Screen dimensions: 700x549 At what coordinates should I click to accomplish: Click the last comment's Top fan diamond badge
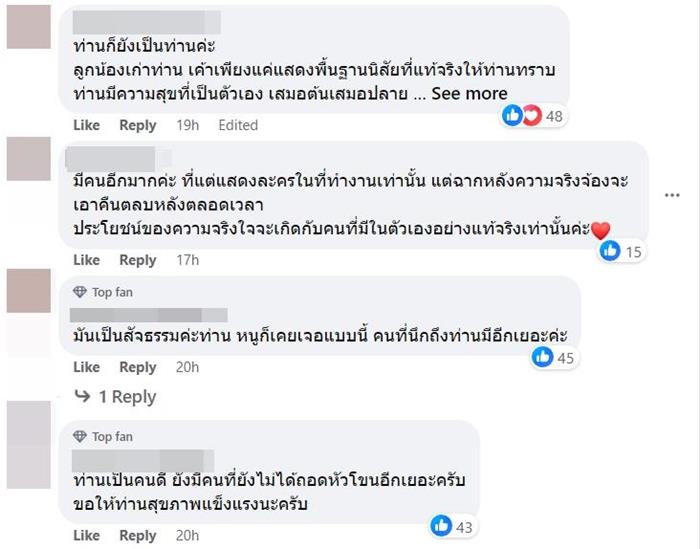click(x=80, y=437)
